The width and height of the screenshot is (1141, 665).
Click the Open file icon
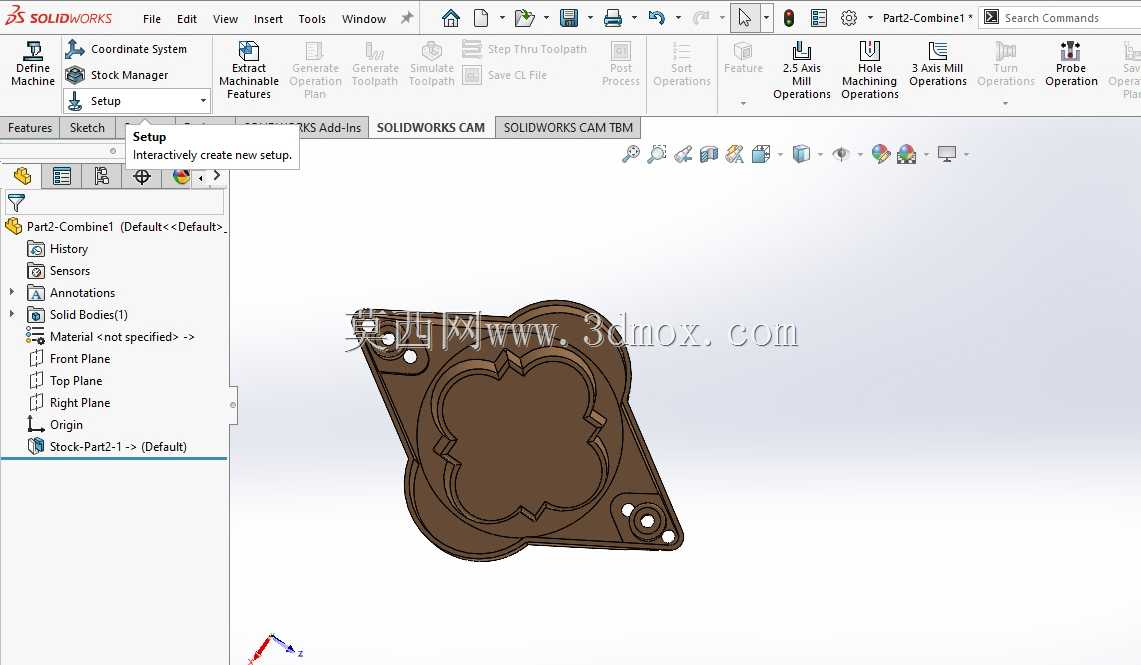(524, 18)
